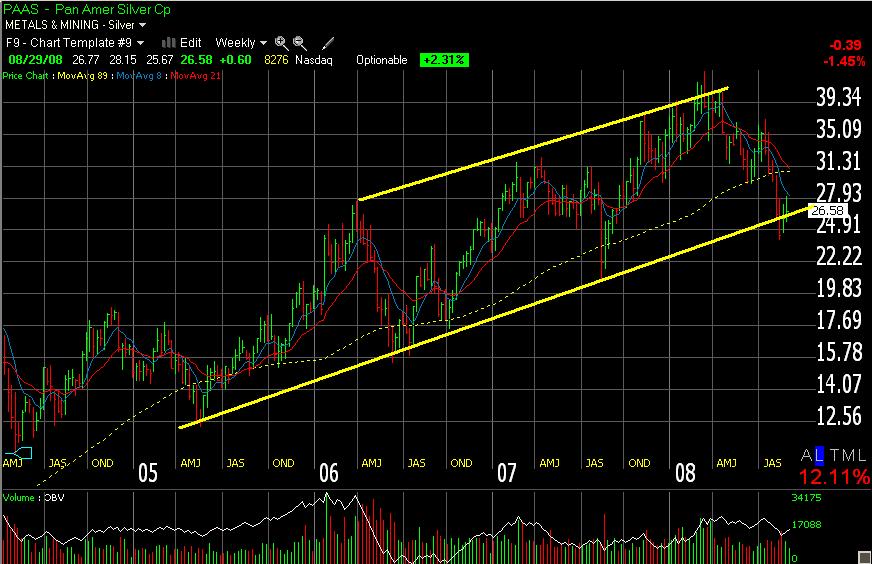Click the last L letter after M
The image size is (872, 564).
(x=861, y=456)
